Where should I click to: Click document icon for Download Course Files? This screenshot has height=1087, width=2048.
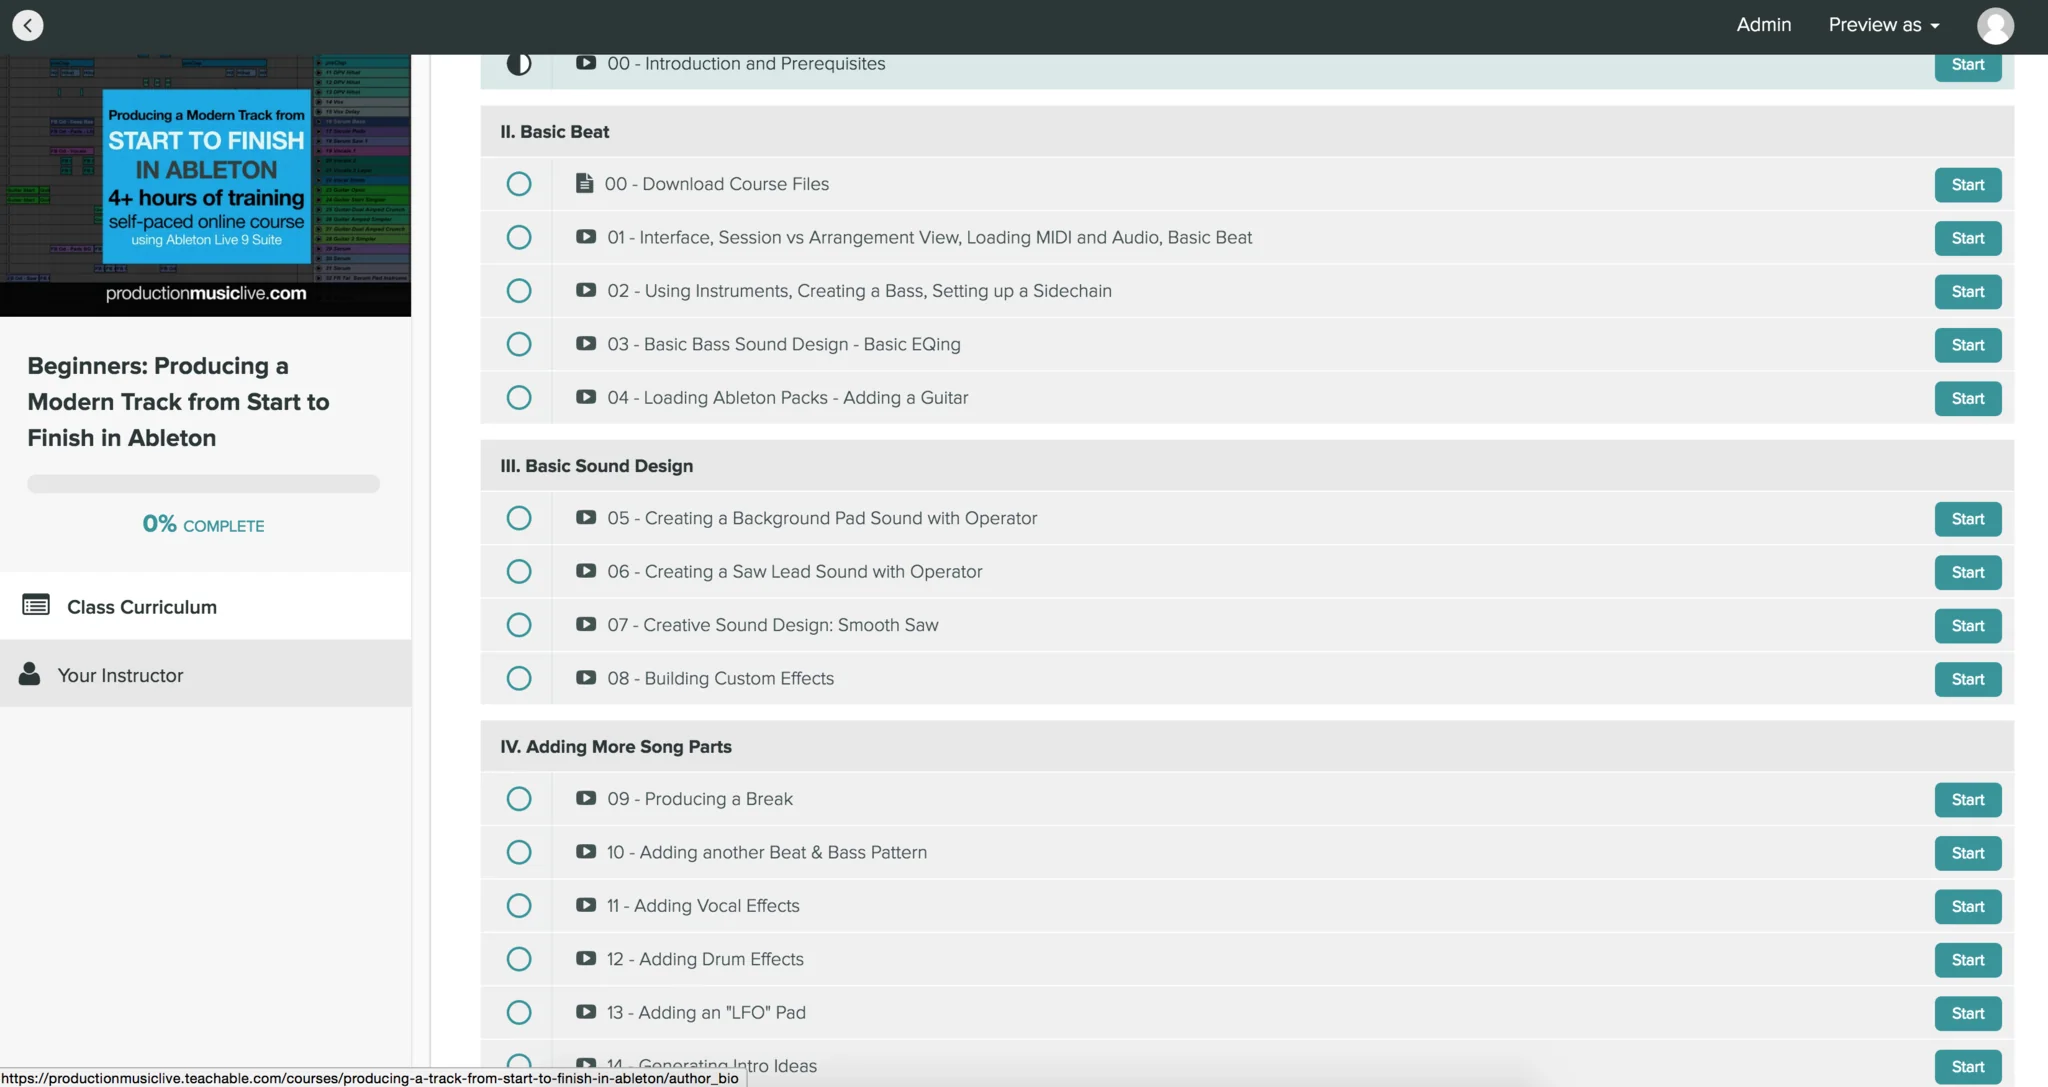(584, 183)
